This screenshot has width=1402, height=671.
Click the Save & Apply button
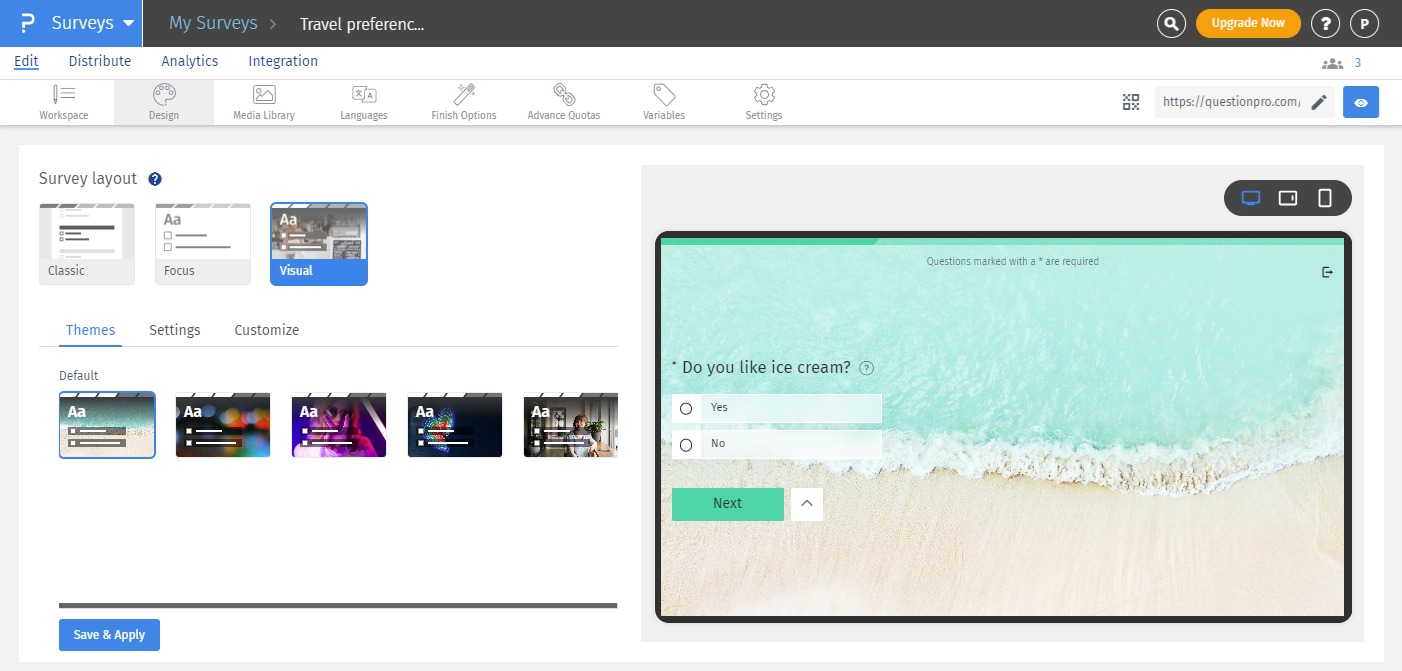tap(109, 635)
